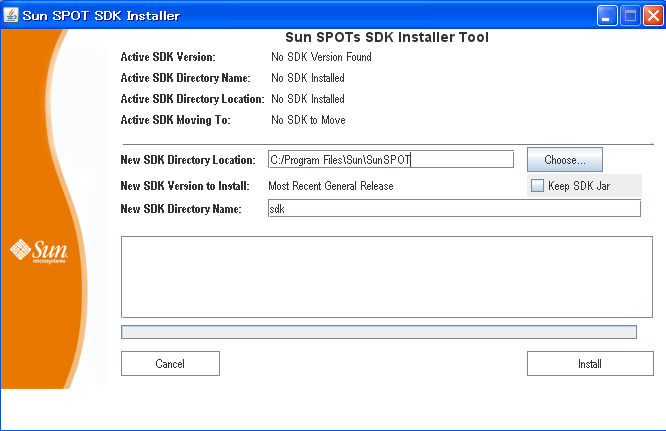Click the 'Active SDK Directory Location:' label
This screenshot has height=431, width=666.
point(192,99)
